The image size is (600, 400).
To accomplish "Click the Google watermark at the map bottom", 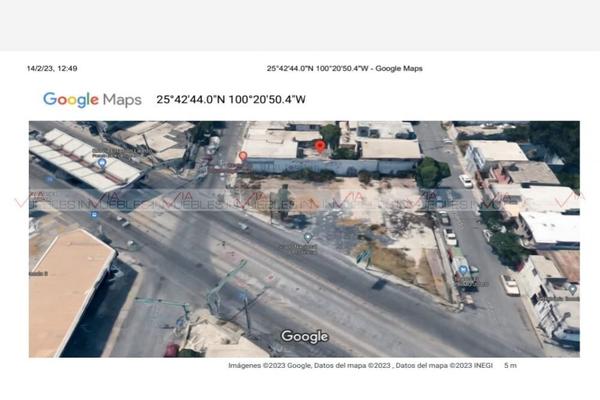I will point(304,337).
